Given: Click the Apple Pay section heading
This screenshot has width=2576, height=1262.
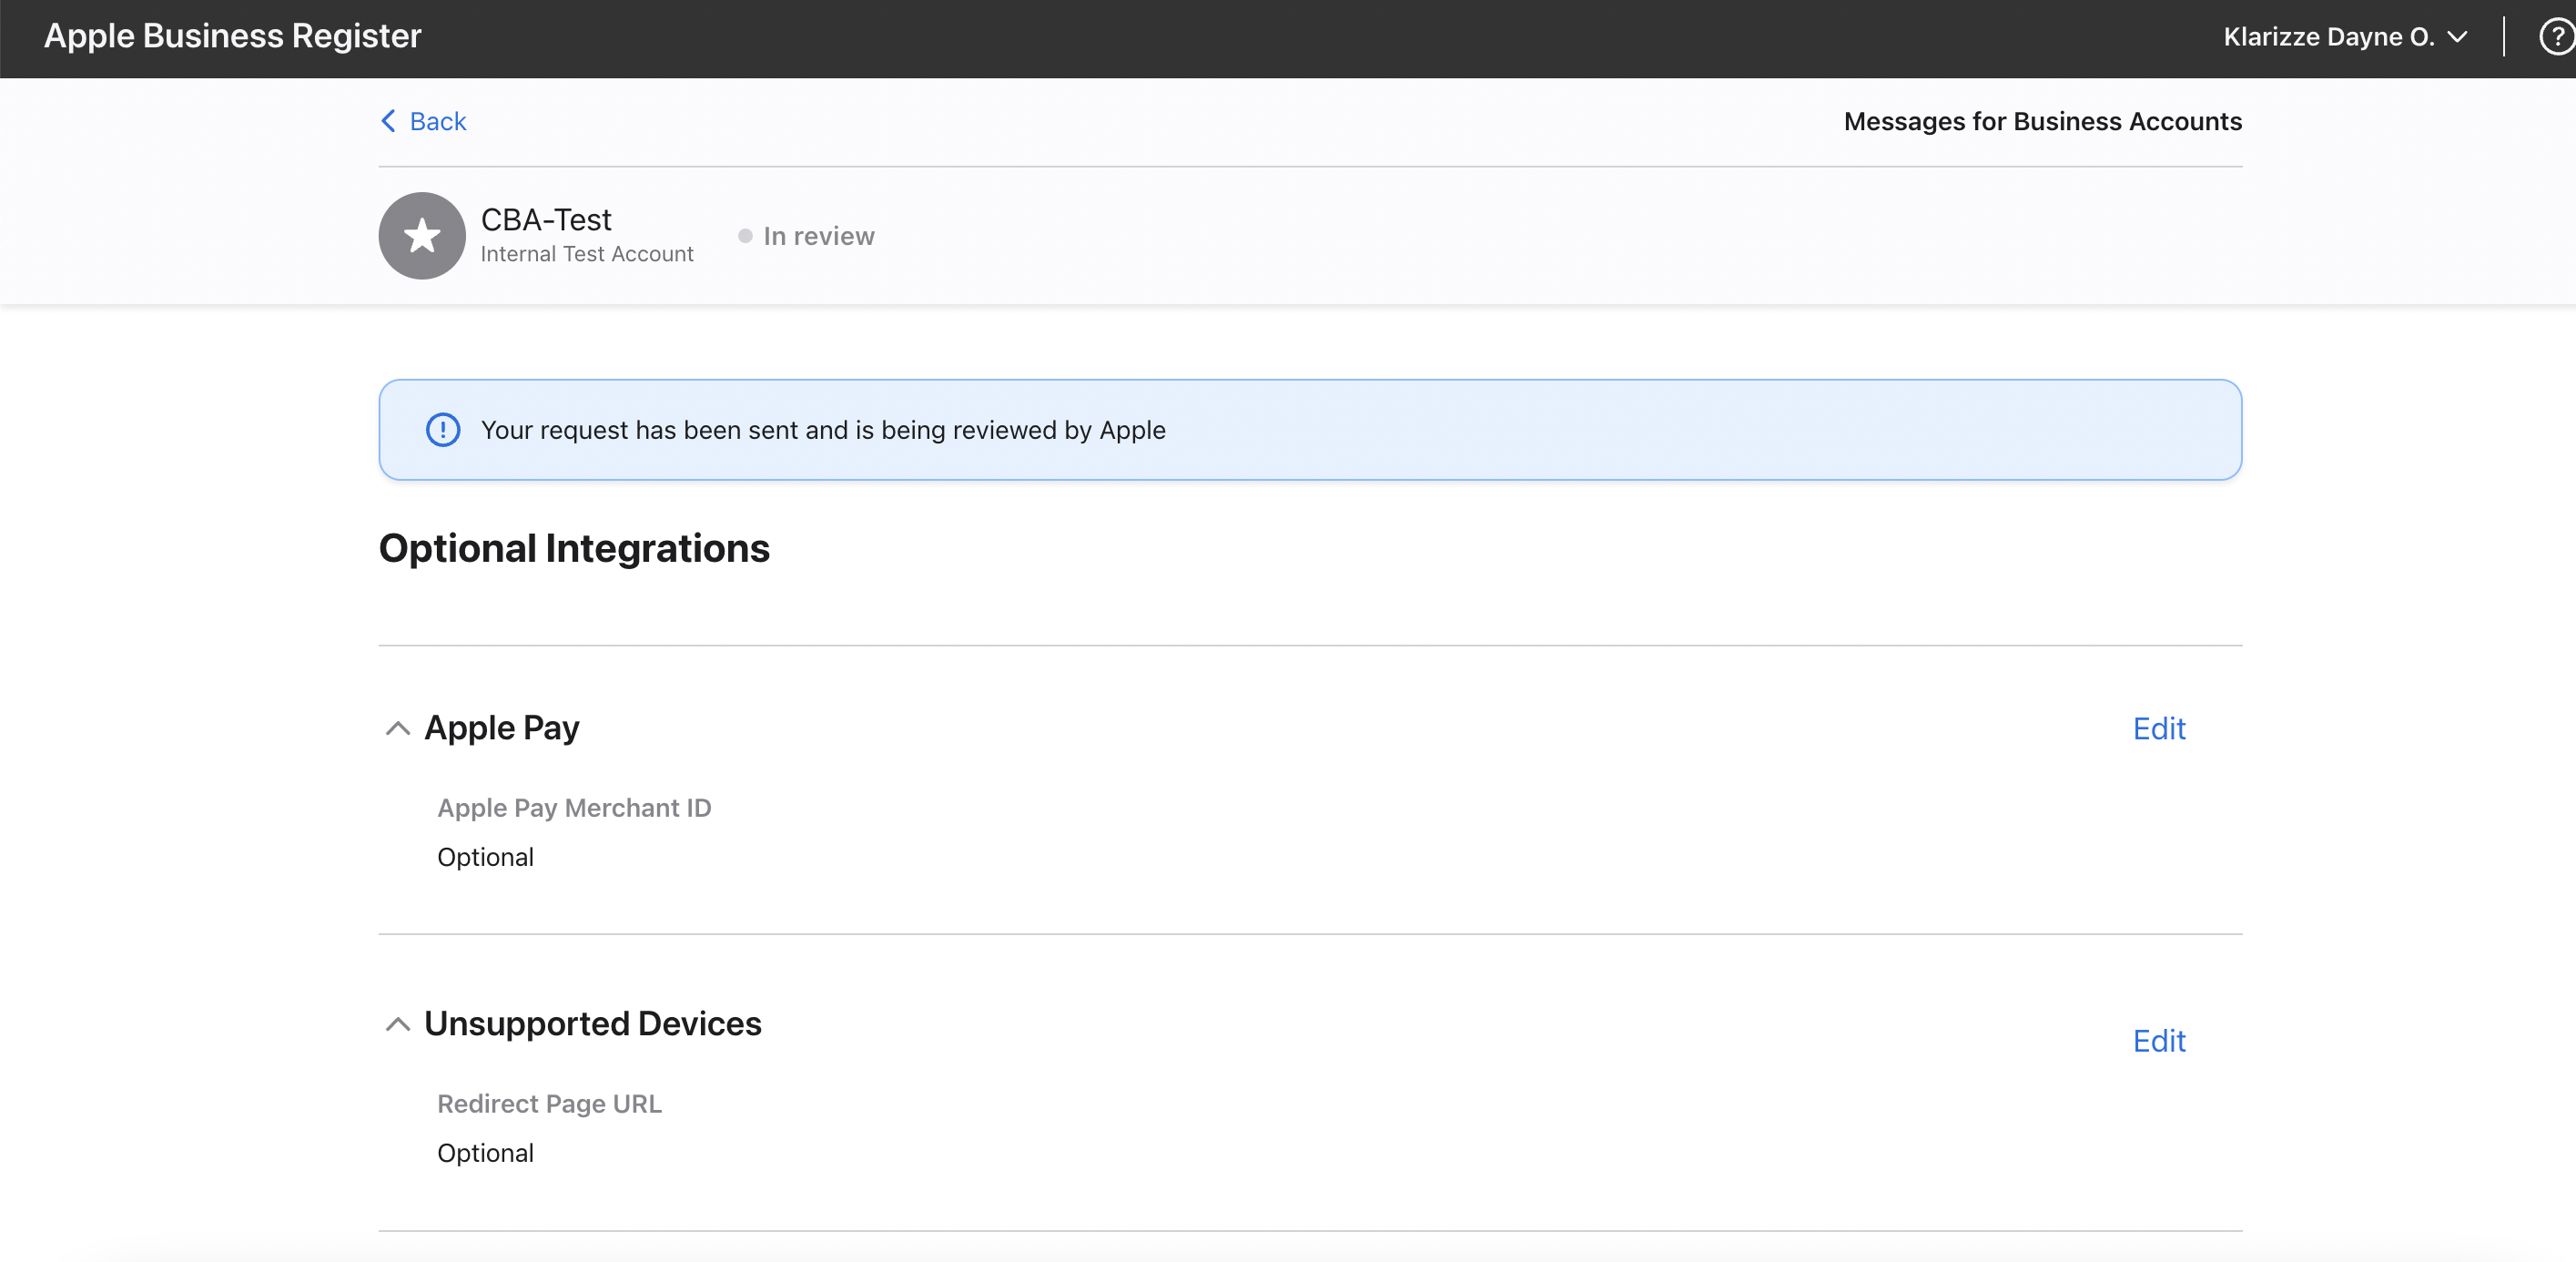Looking at the screenshot, I should point(502,728).
